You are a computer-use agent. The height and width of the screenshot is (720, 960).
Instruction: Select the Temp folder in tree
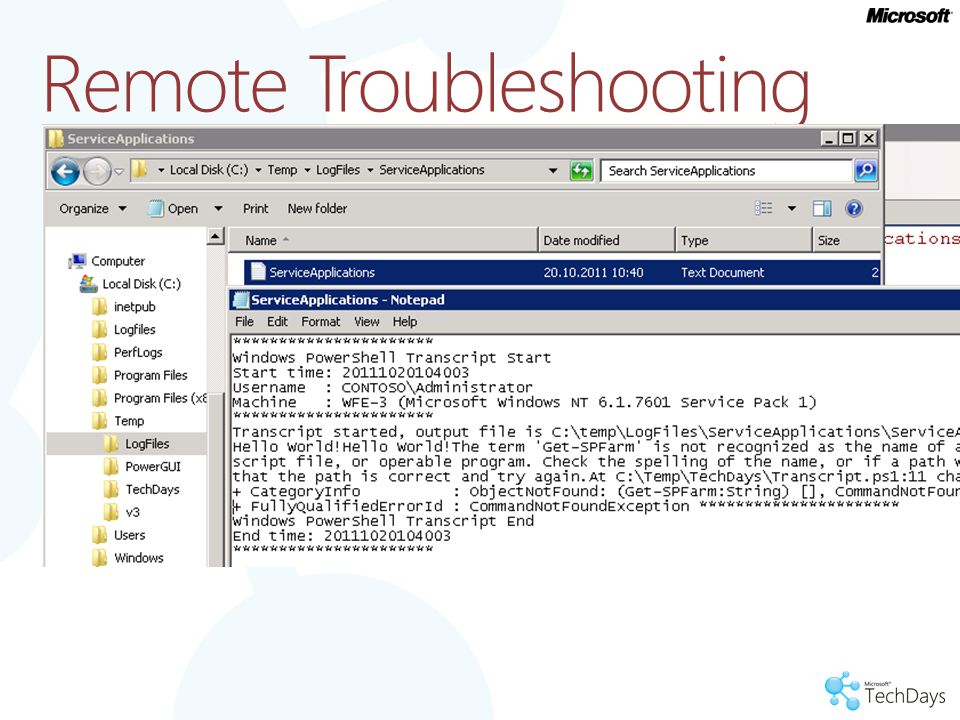[x=118, y=421]
